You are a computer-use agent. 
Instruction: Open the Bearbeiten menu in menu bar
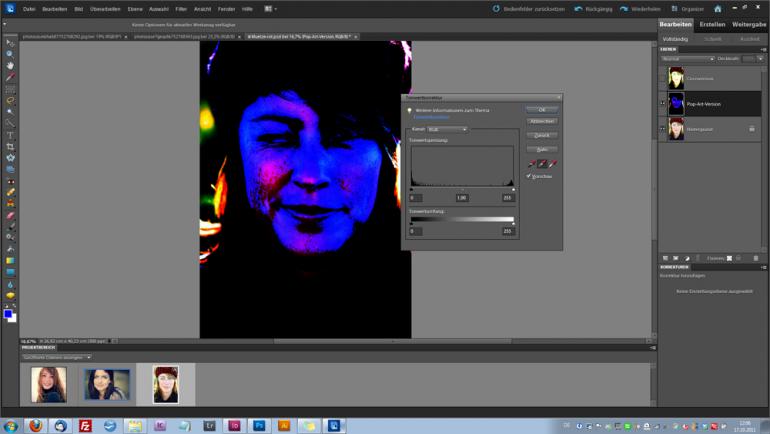pos(55,9)
